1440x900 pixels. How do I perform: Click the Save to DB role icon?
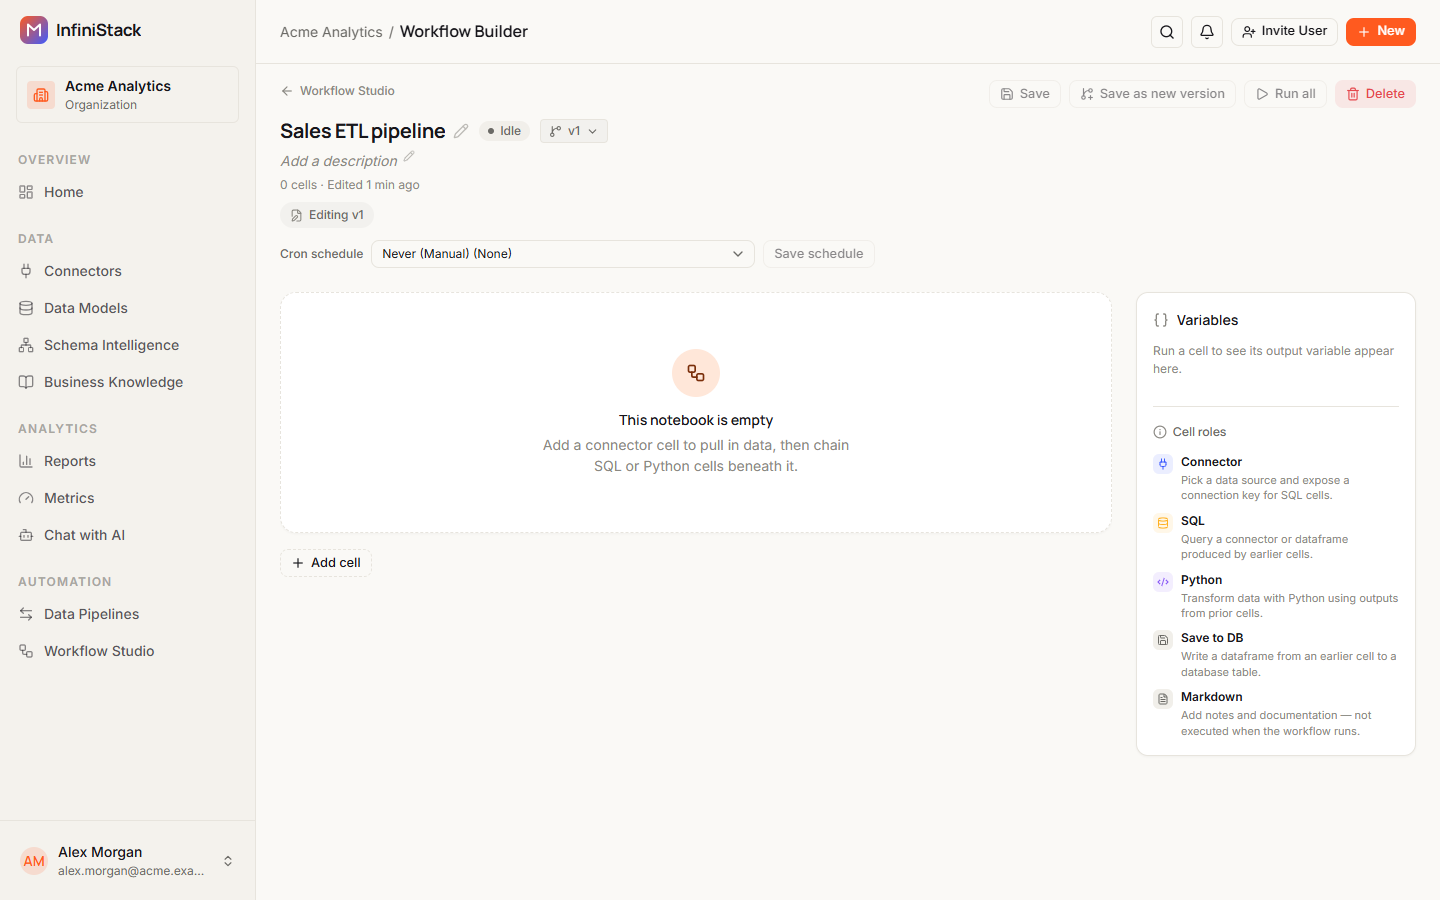pyautogui.click(x=1163, y=640)
